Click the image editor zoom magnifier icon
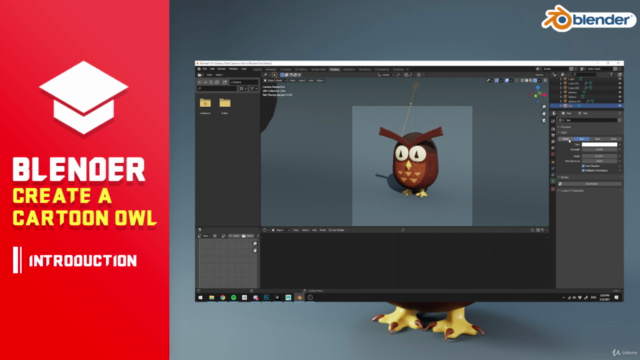Image resolution: width=640 pixels, height=360 pixels. pos(255,244)
